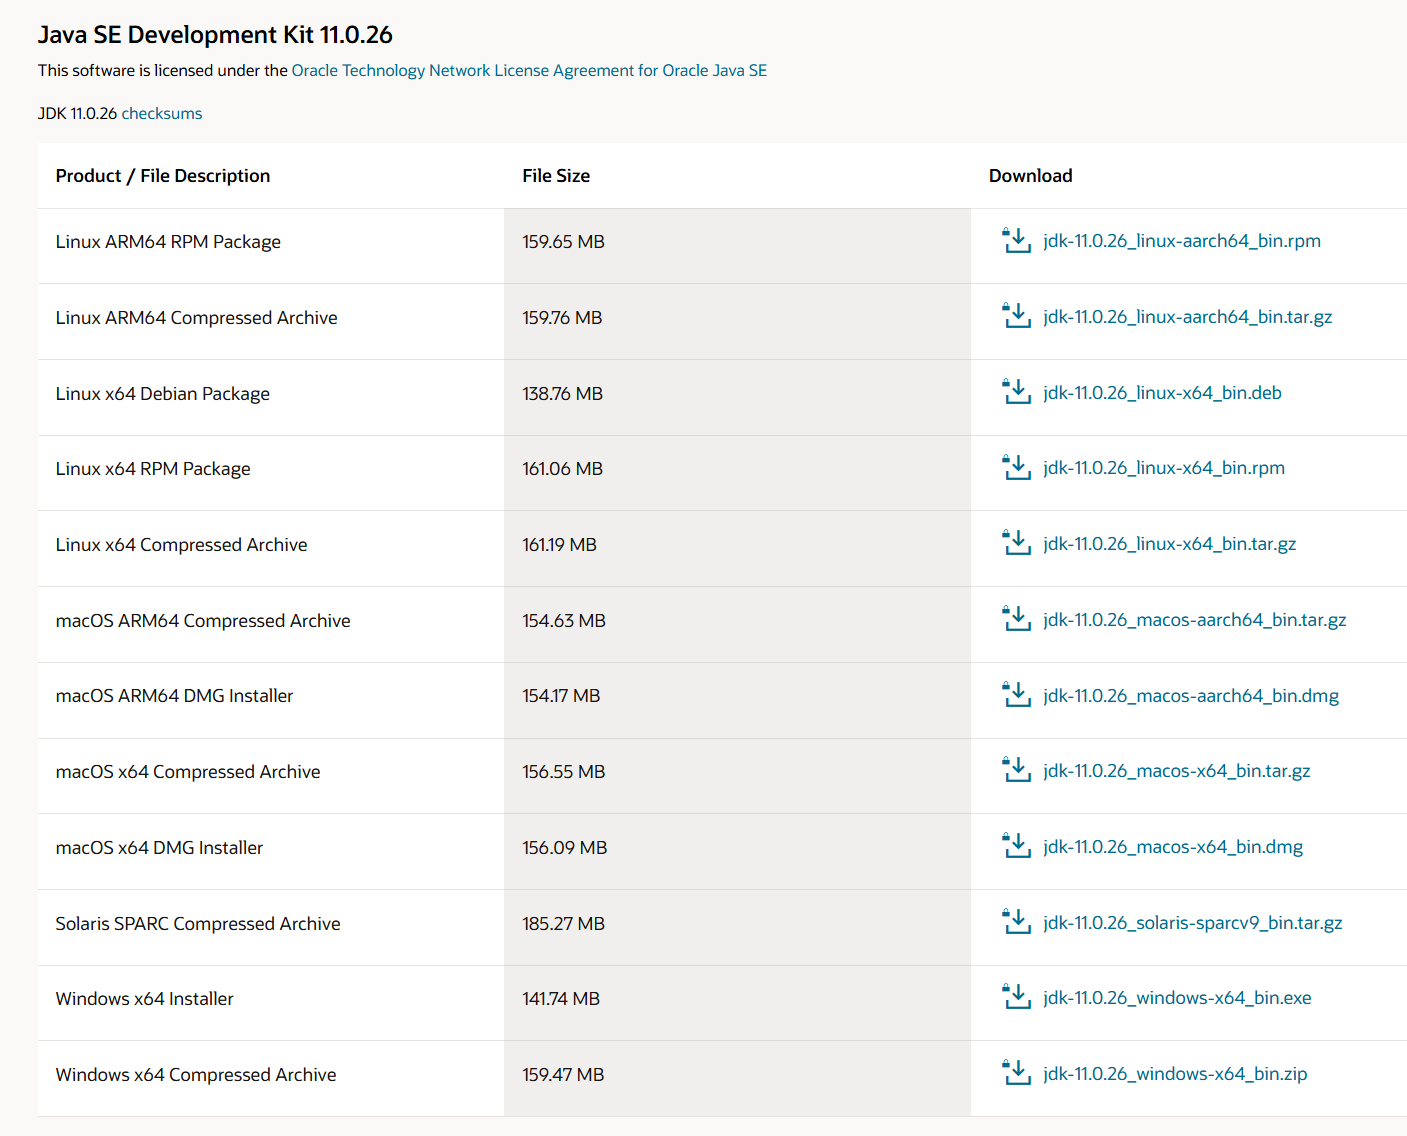Click the File Size column header
The height and width of the screenshot is (1136, 1407).
tap(556, 176)
